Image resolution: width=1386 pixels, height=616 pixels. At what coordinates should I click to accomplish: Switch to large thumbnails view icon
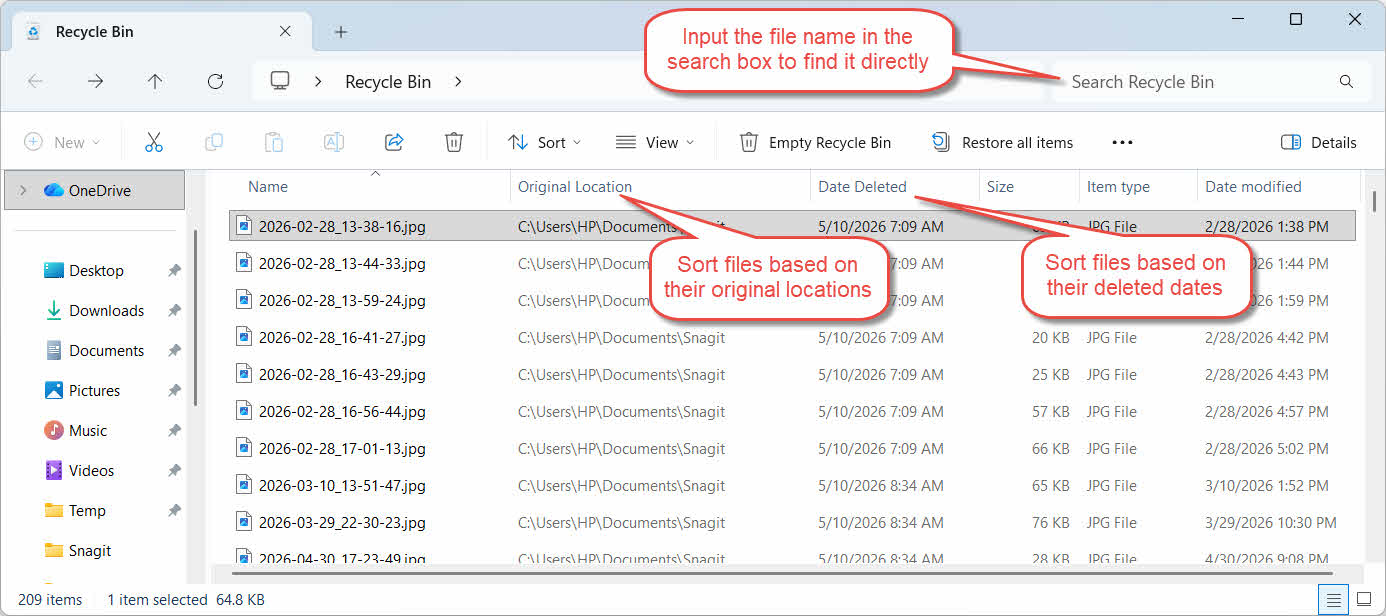click(1363, 599)
